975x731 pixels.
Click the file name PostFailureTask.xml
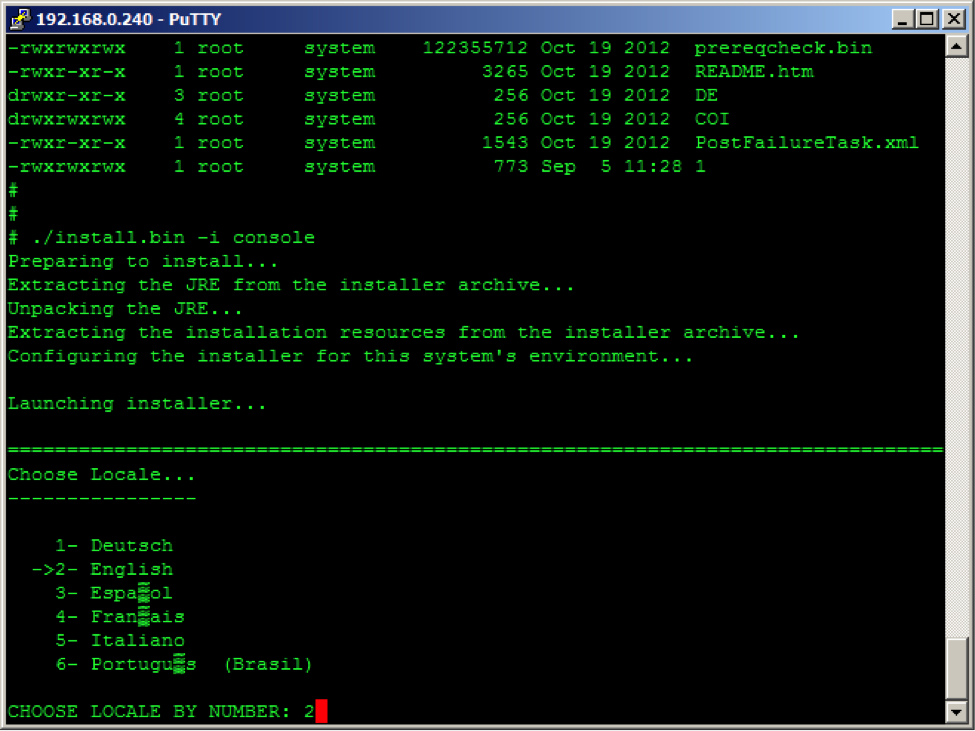tap(806, 143)
